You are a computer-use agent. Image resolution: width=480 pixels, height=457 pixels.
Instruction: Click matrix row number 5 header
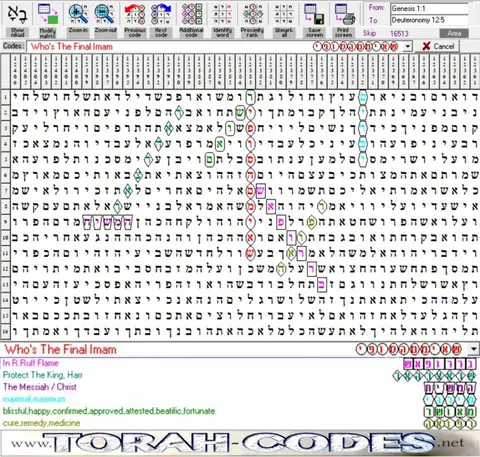pyautogui.click(x=6, y=160)
